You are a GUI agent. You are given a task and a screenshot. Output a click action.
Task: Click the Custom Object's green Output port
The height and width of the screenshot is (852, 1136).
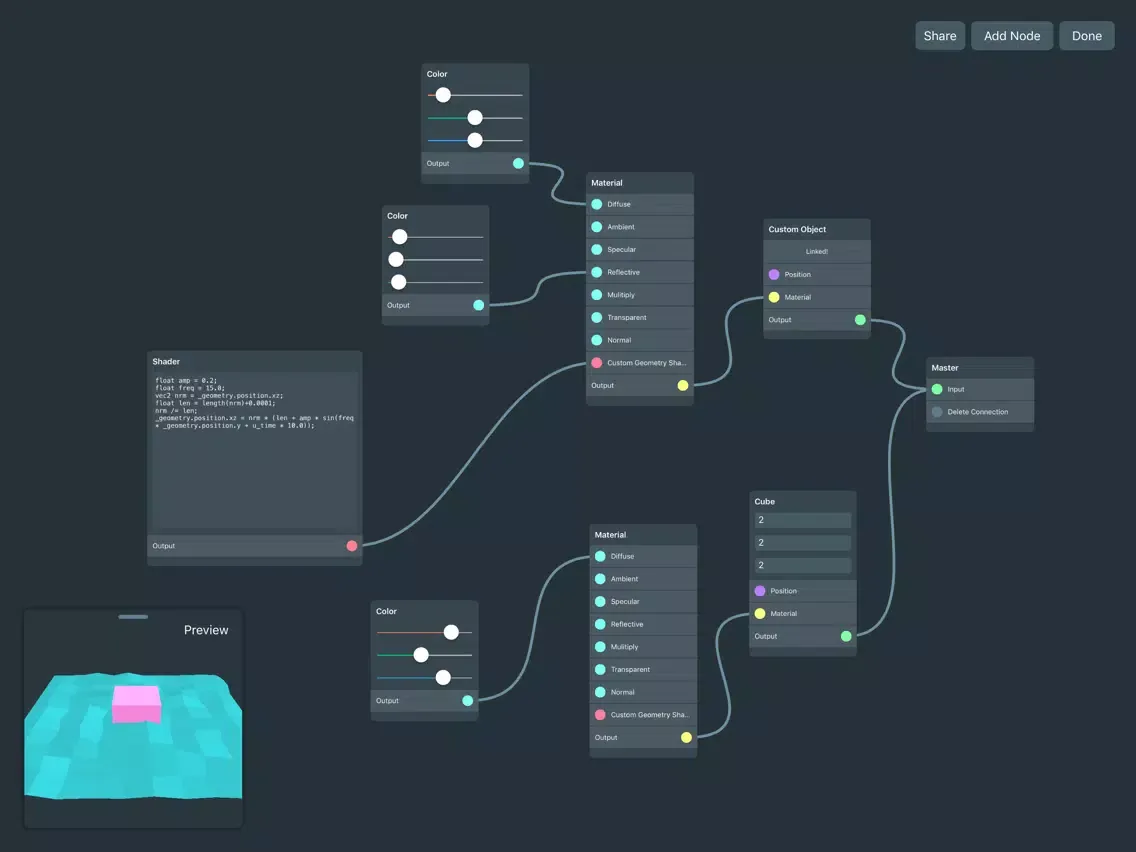click(x=860, y=320)
